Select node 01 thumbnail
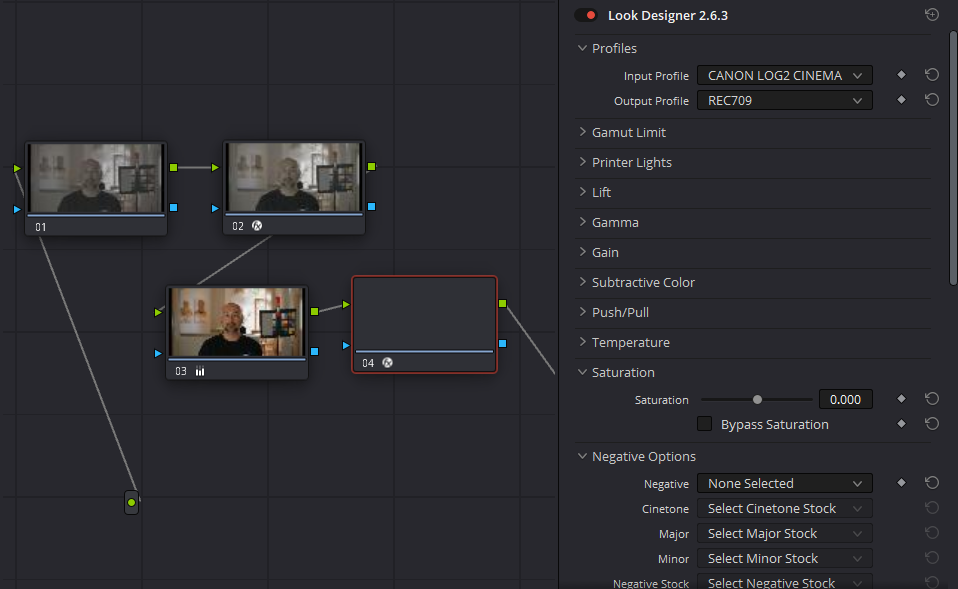The height and width of the screenshot is (589, 958). (96, 178)
